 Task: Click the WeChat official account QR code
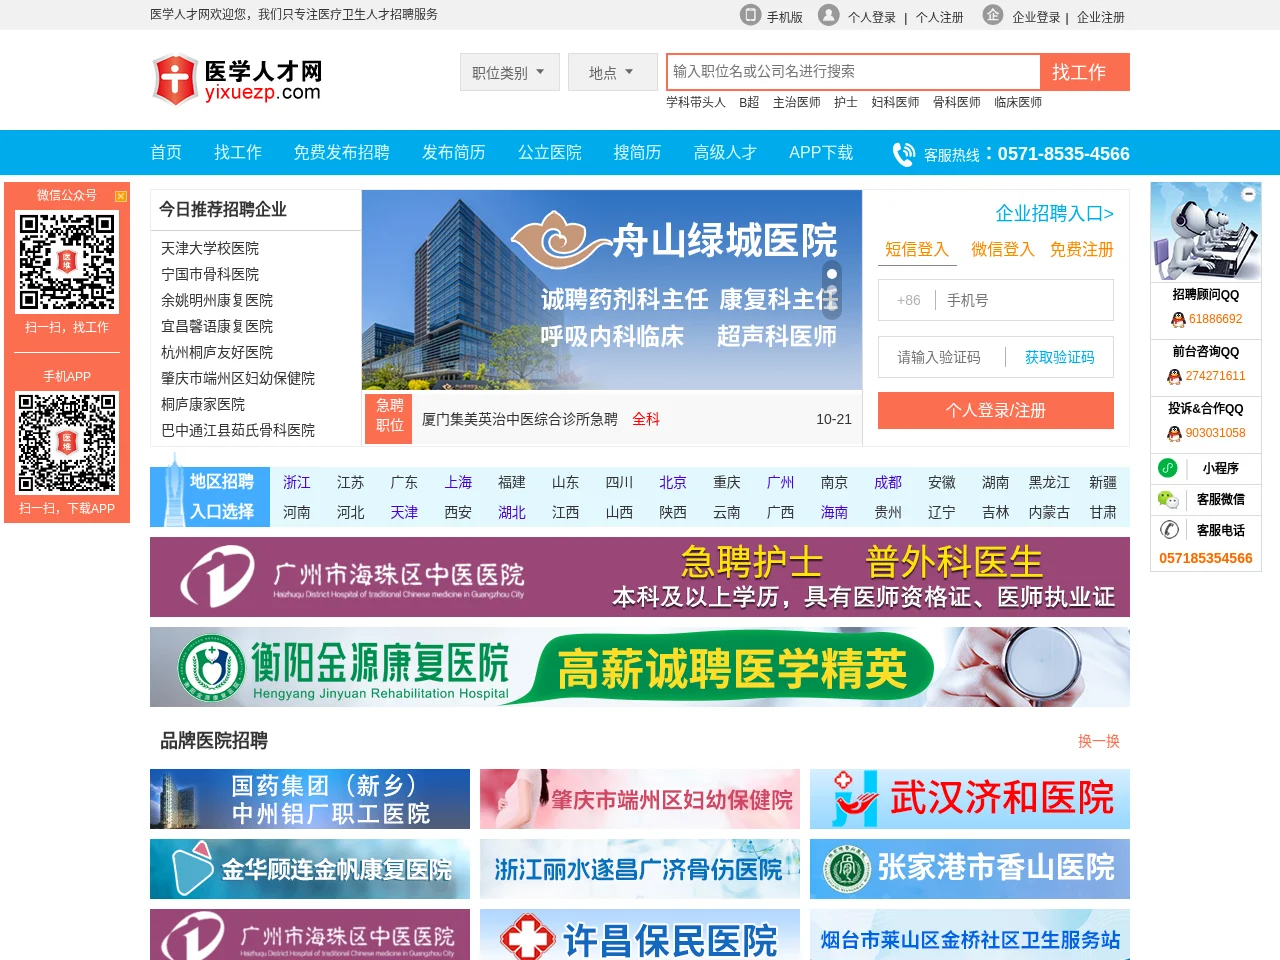pos(67,262)
